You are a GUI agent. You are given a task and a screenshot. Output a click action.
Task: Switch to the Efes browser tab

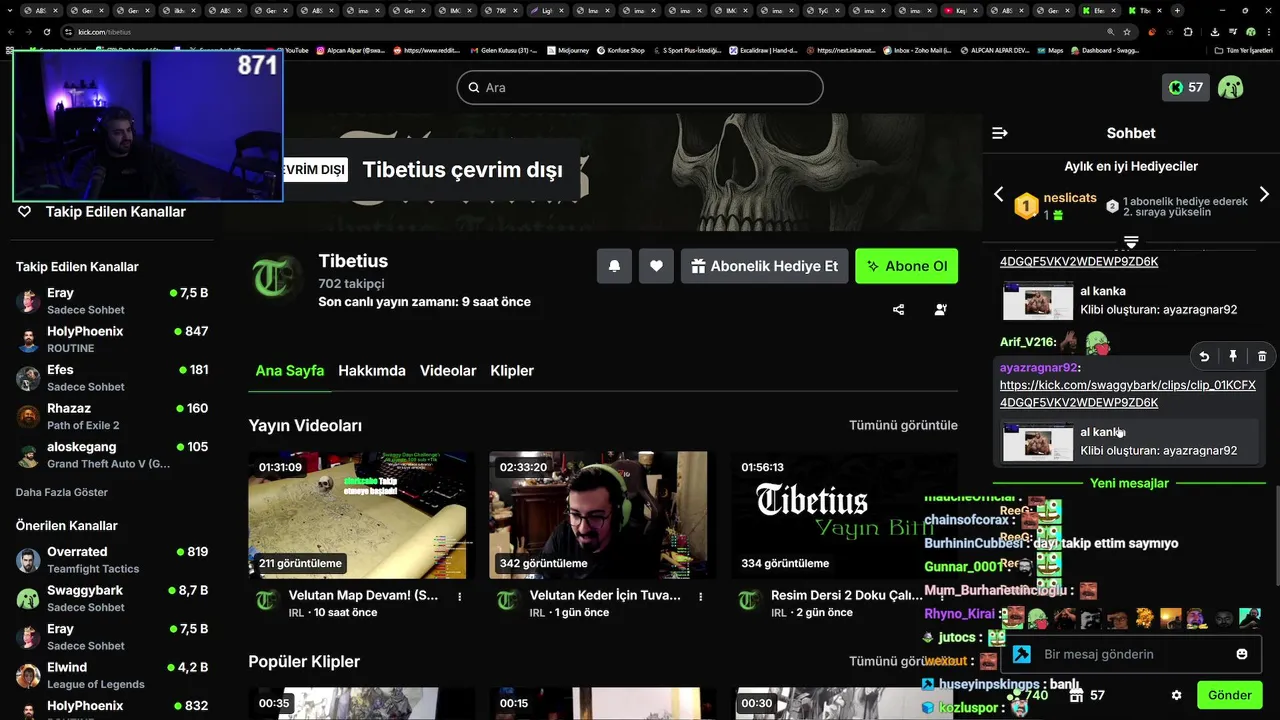tap(1098, 10)
